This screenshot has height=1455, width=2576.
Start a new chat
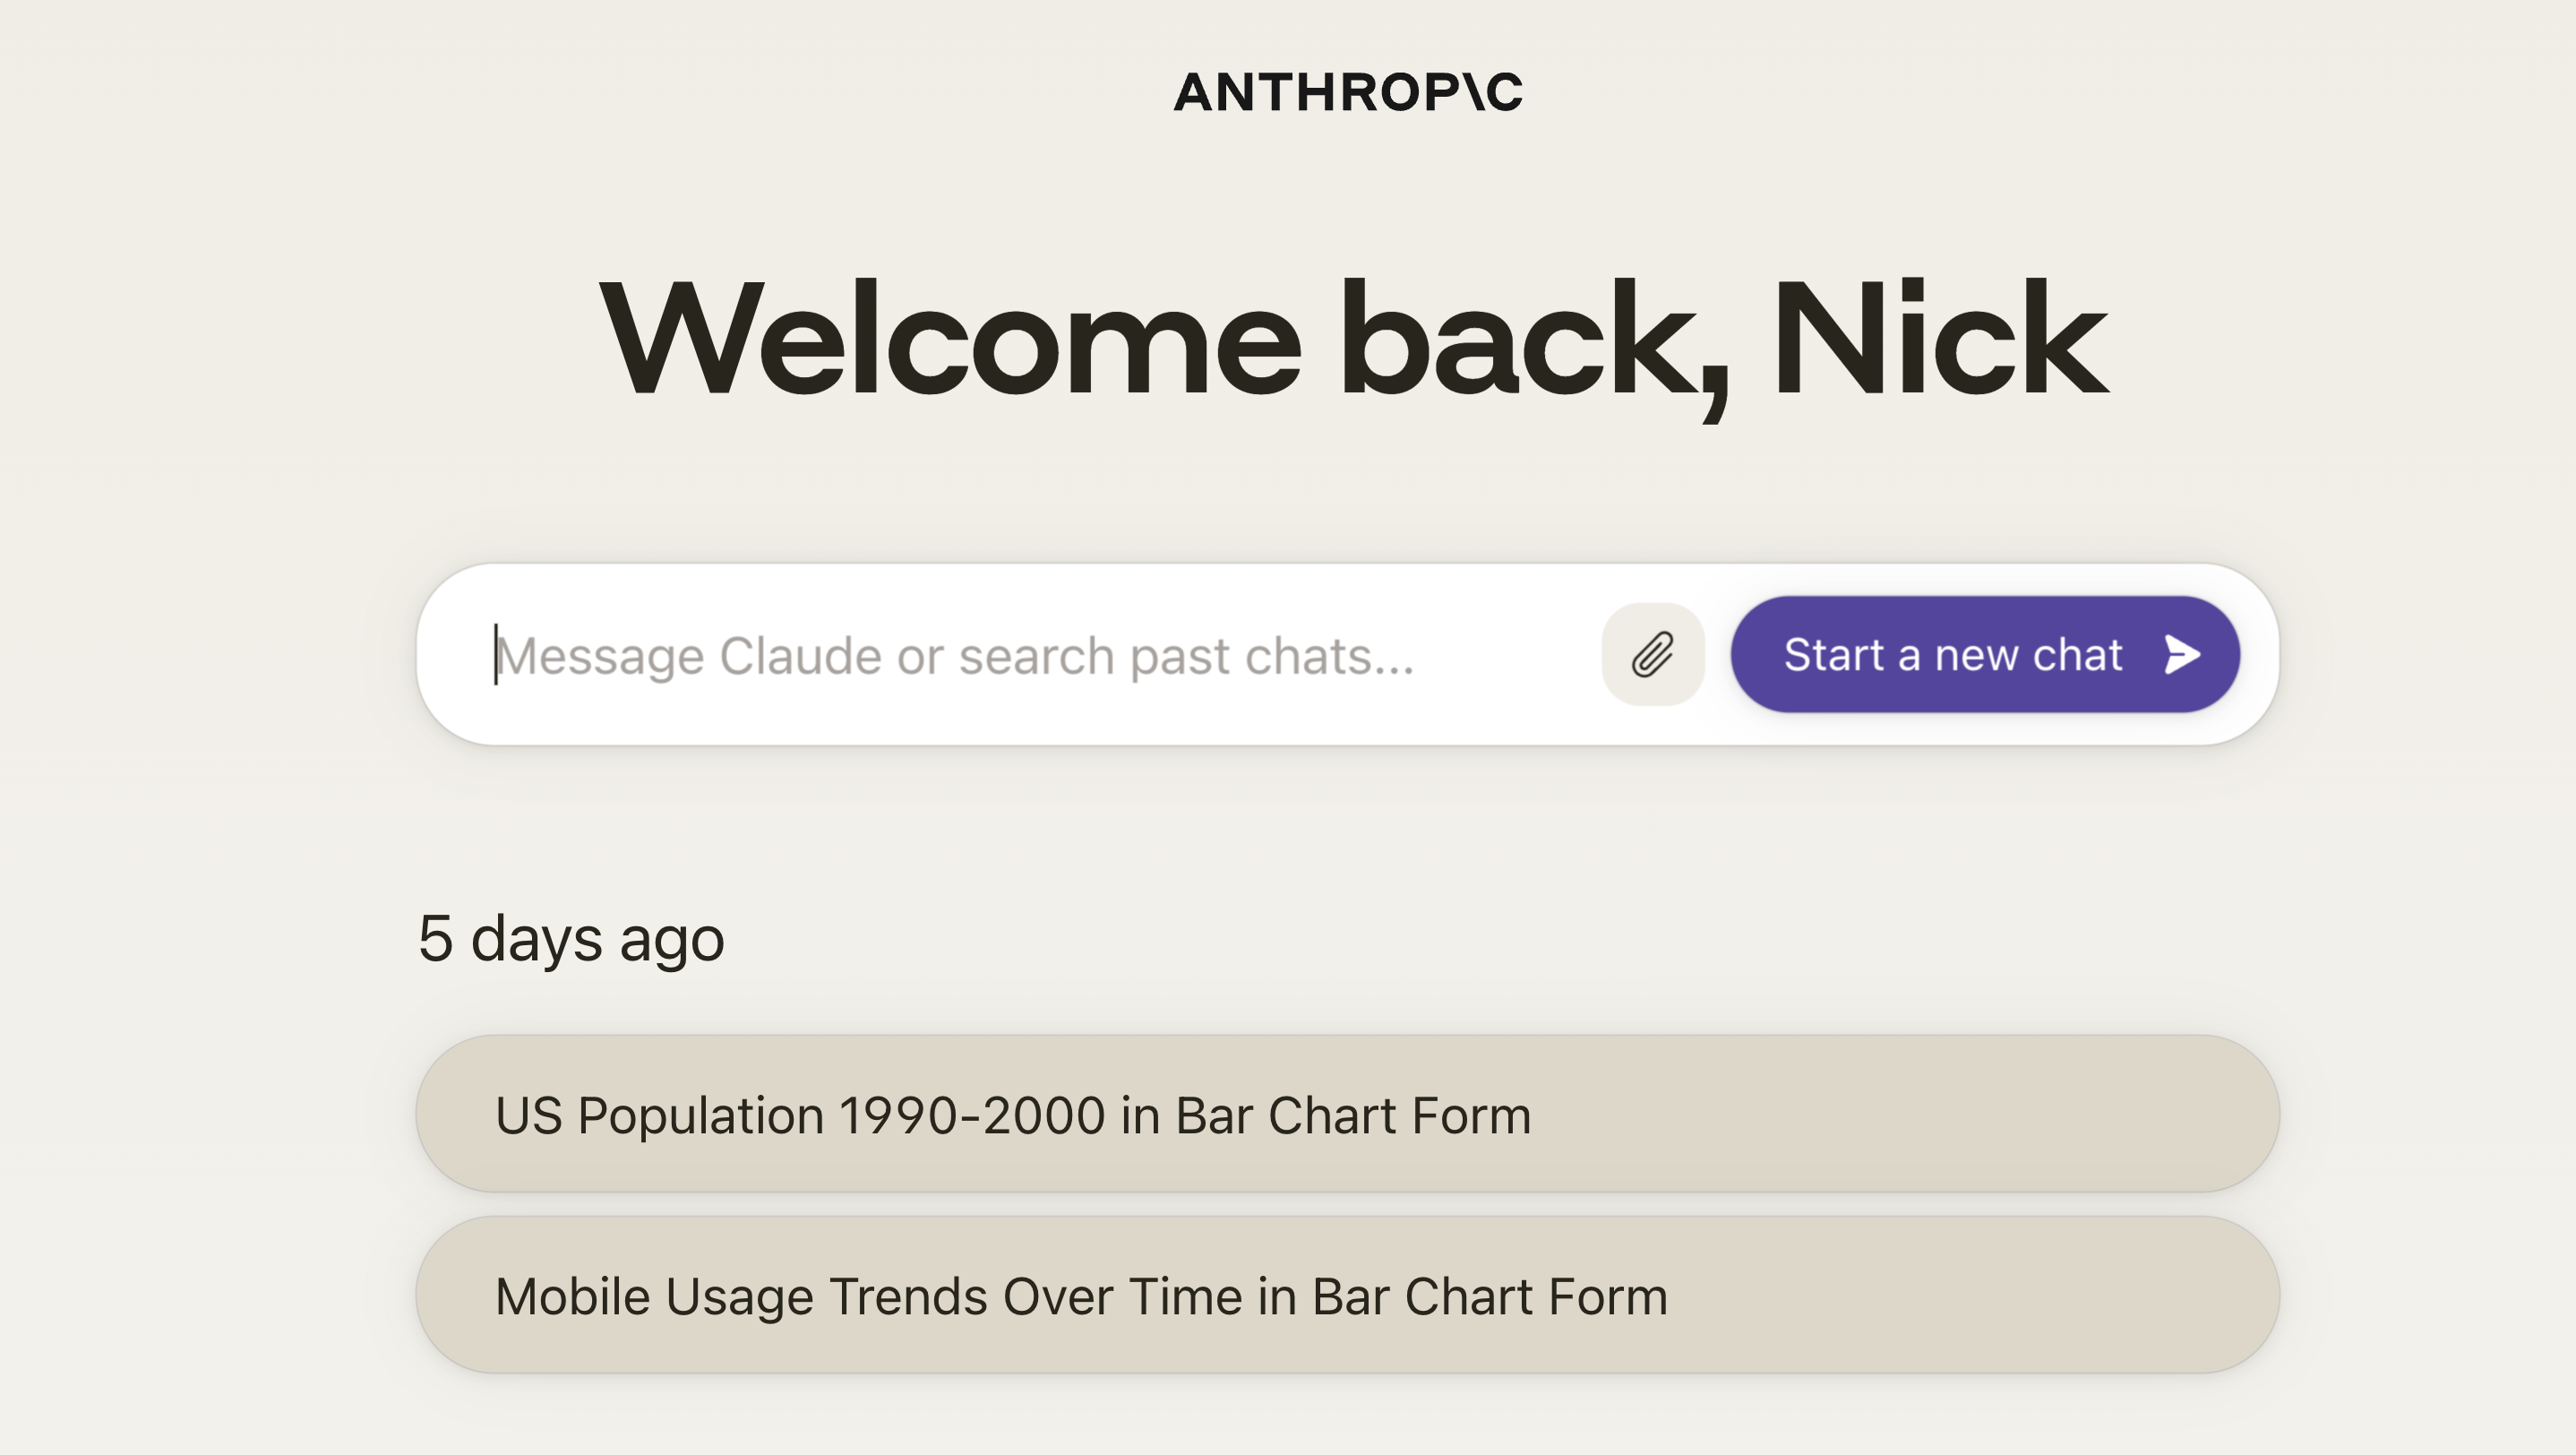[1985, 655]
